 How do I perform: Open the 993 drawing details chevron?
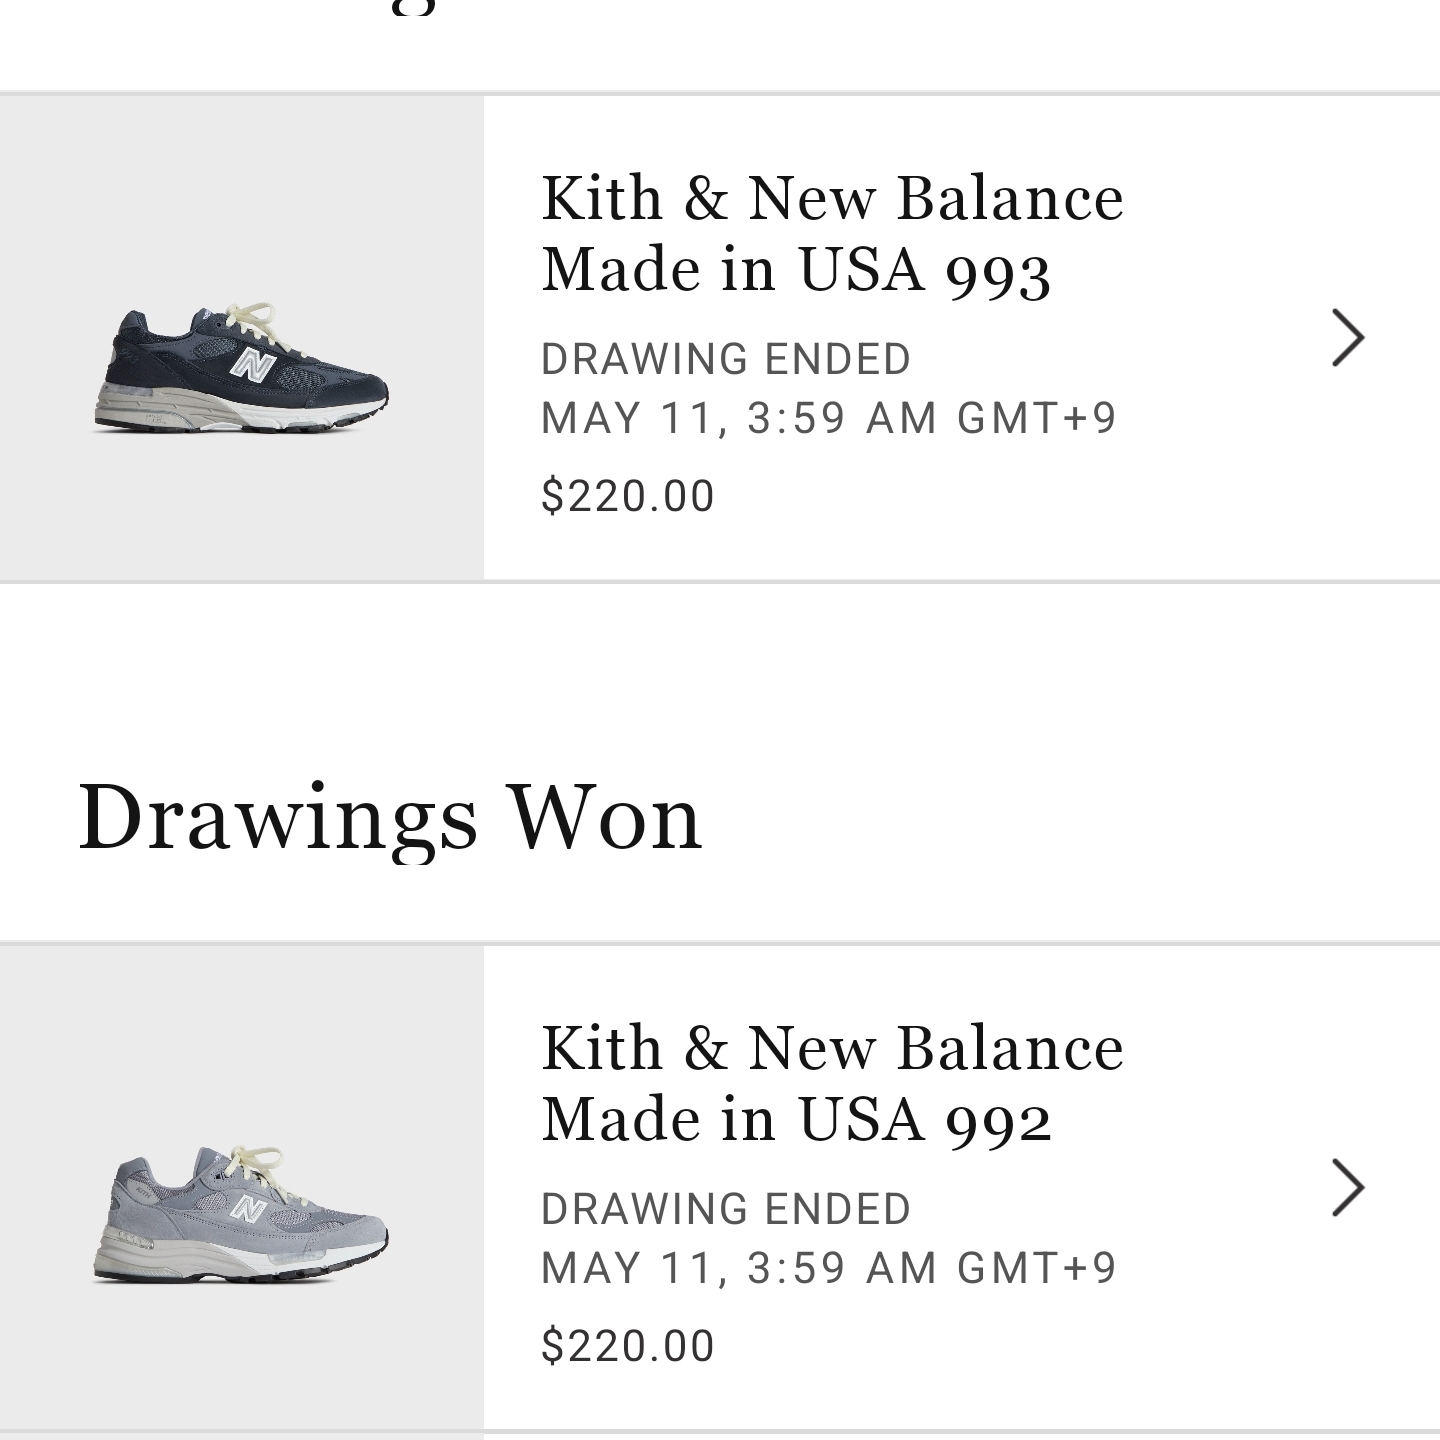[x=1348, y=338]
